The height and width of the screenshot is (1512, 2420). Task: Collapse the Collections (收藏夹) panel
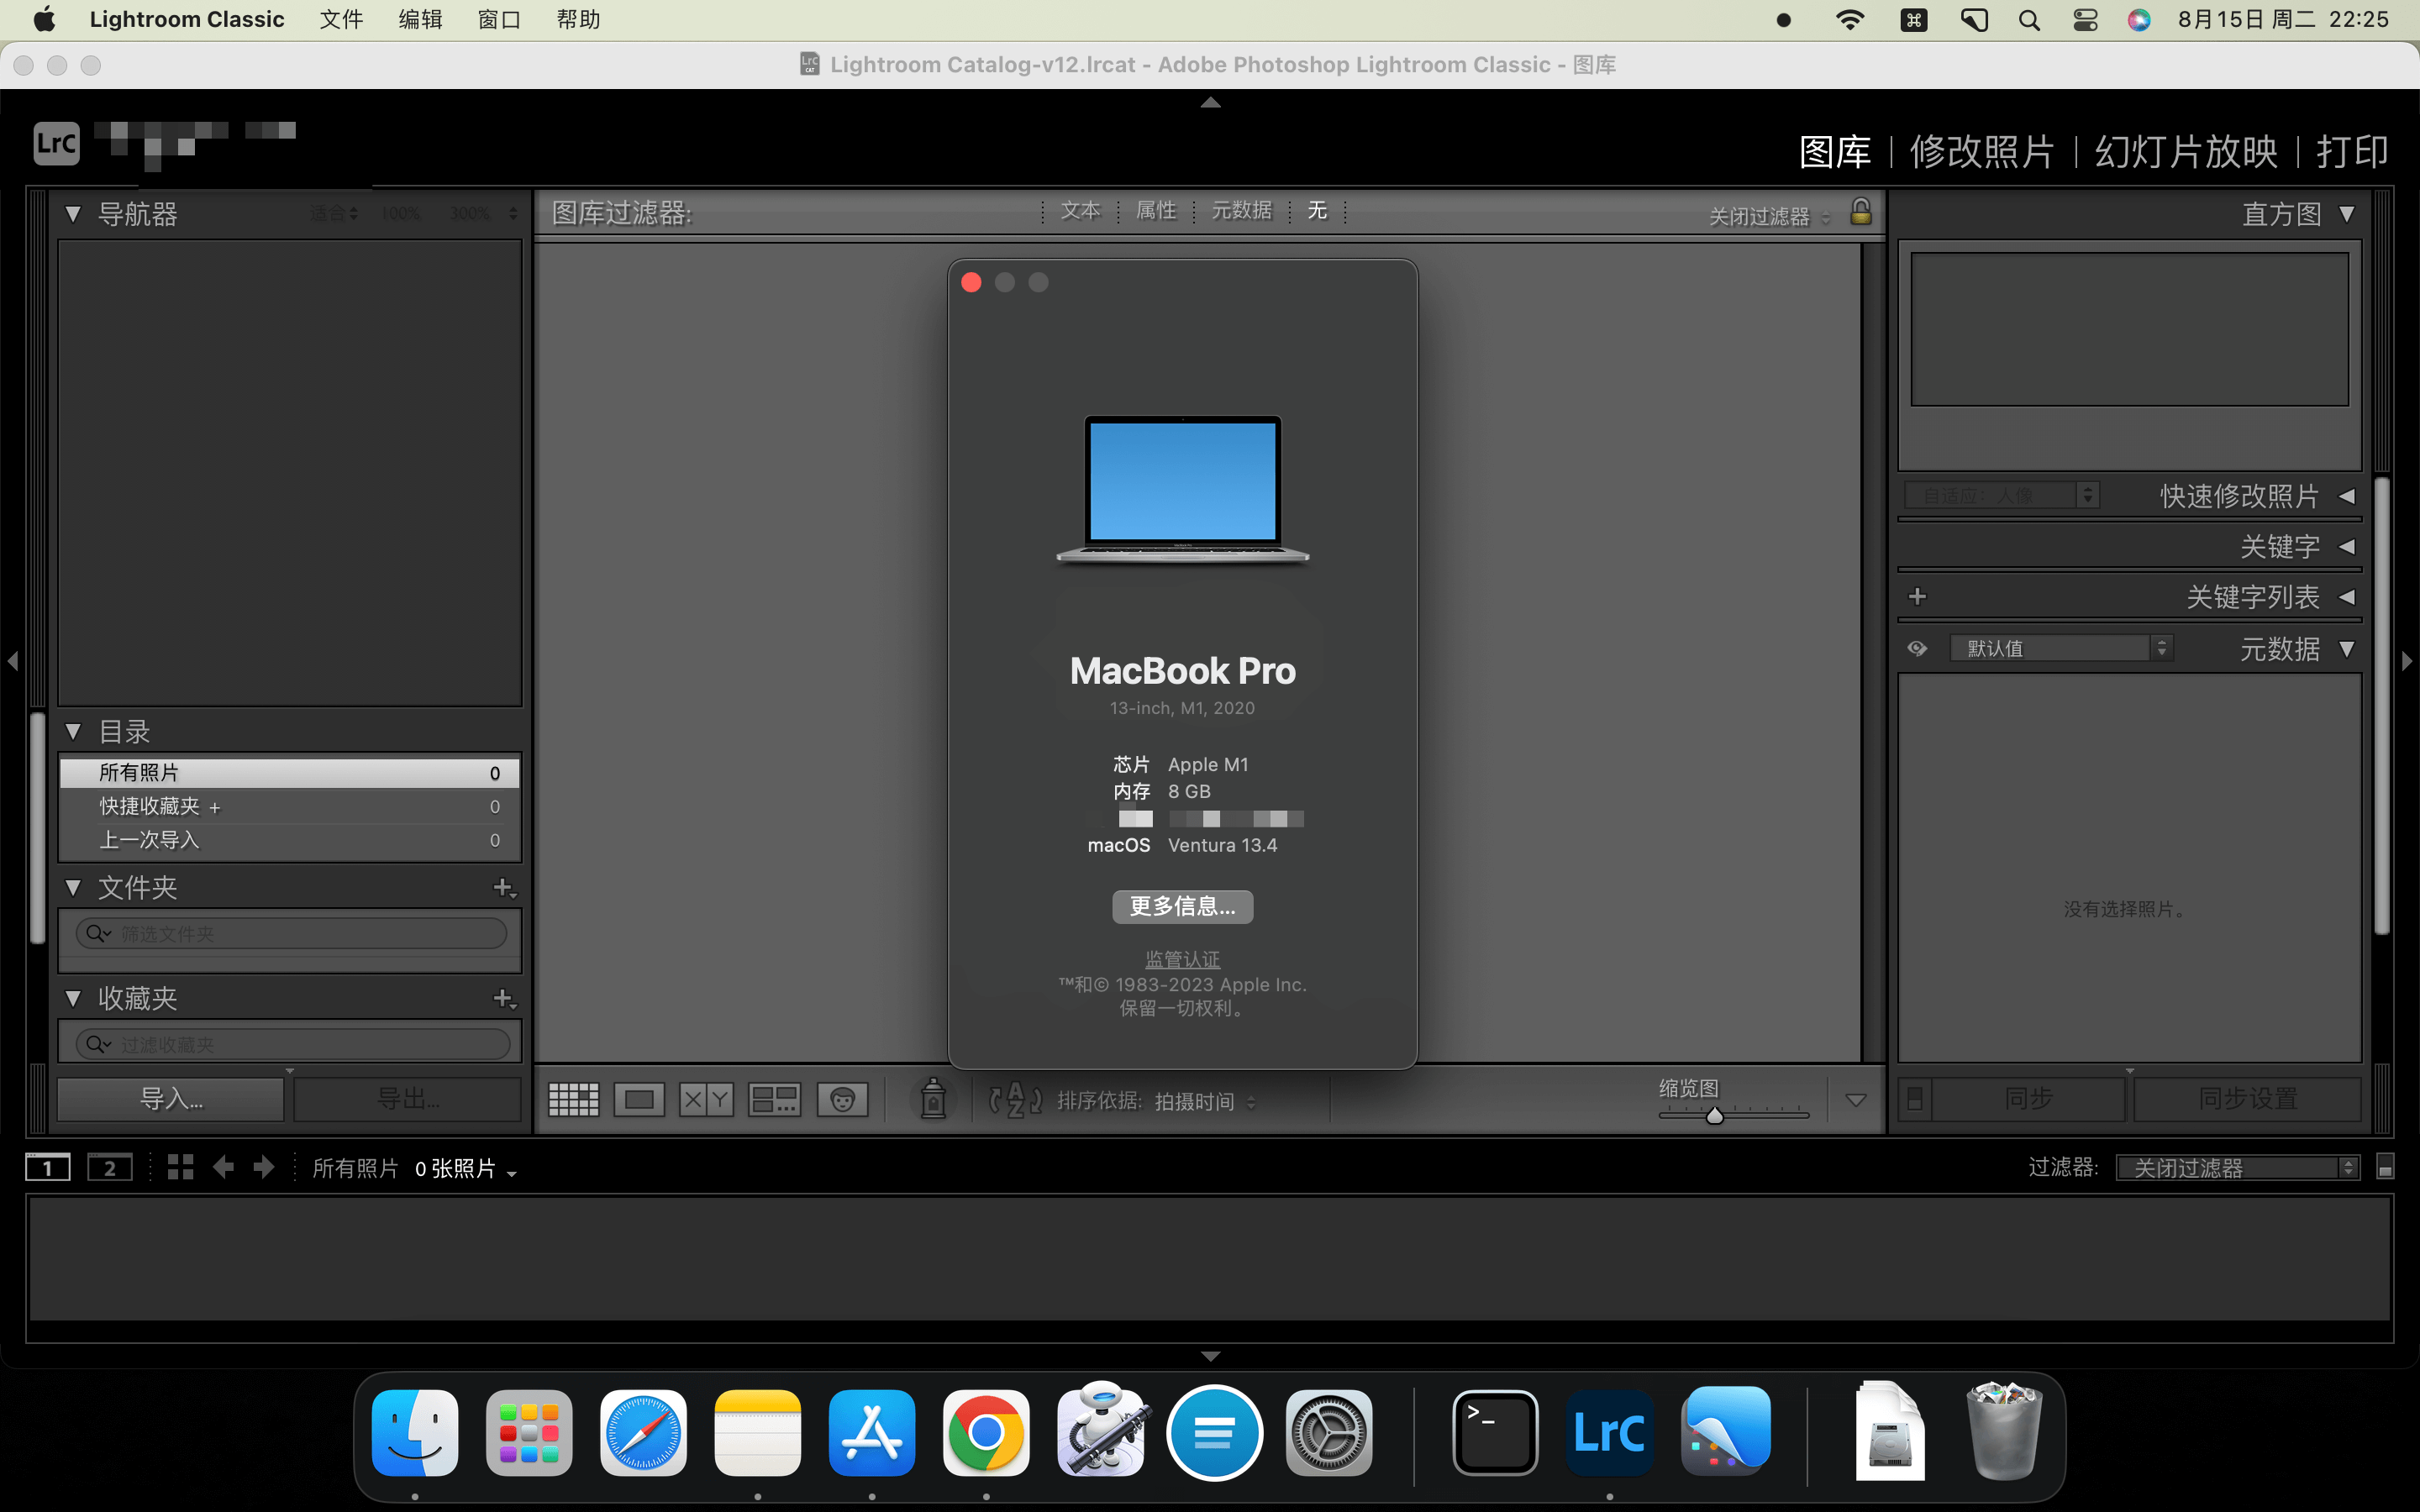coord(73,999)
